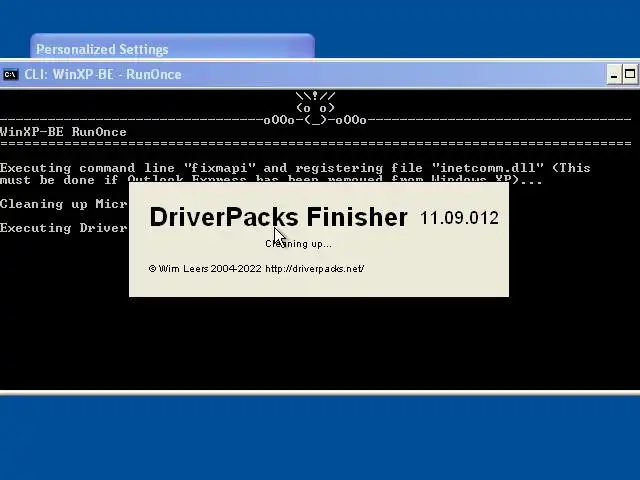640x480 pixels.
Task: Click the version number 11.09.012
Action: (459, 218)
